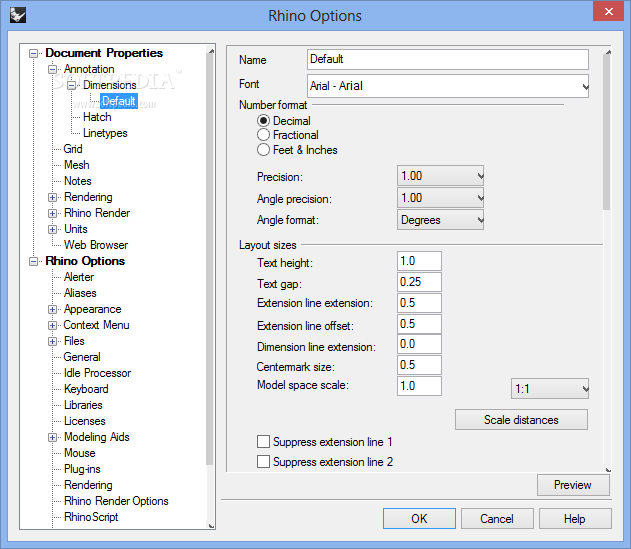Open the Libraries options
Image resolution: width=631 pixels, height=549 pixels.
(83, 405)
